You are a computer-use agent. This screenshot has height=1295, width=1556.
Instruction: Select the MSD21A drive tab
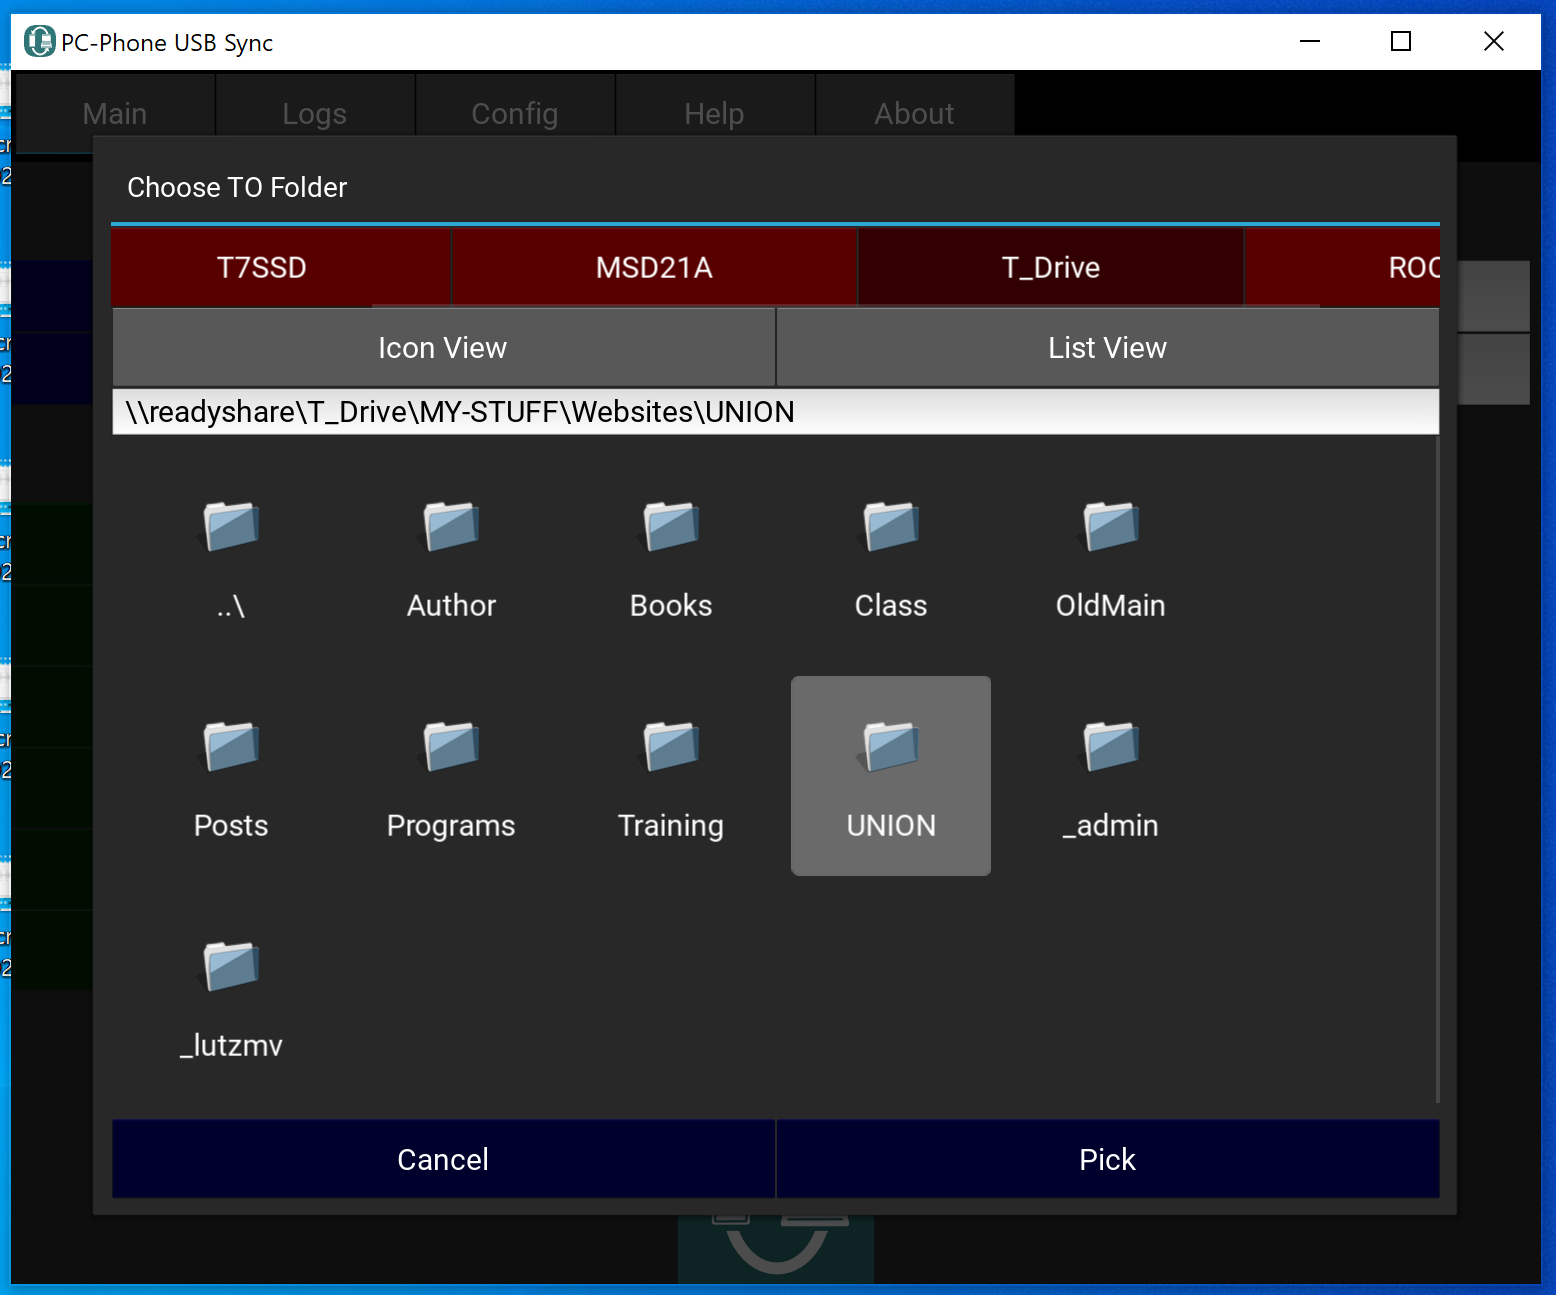click(x=654, y=267)
